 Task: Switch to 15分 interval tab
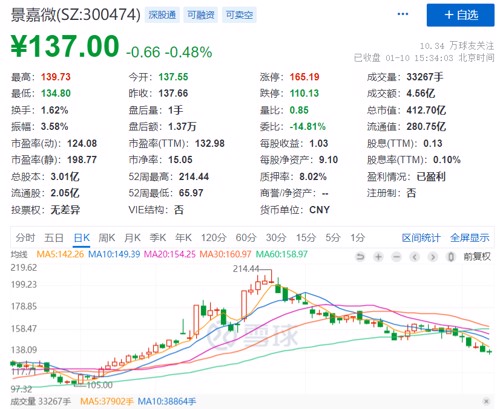click(x=306, y=238)
